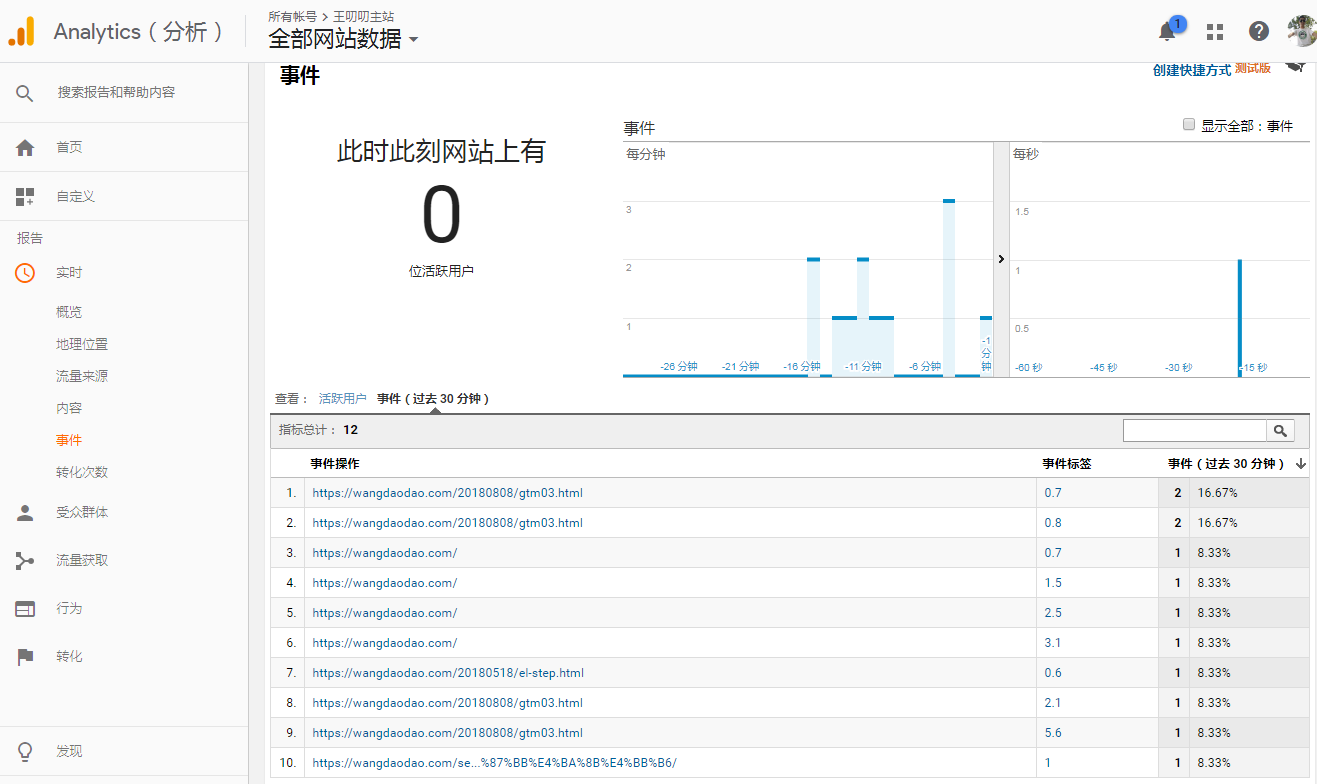Click the 事件操作 column header

pyautogui.click(x=335, y=464)
